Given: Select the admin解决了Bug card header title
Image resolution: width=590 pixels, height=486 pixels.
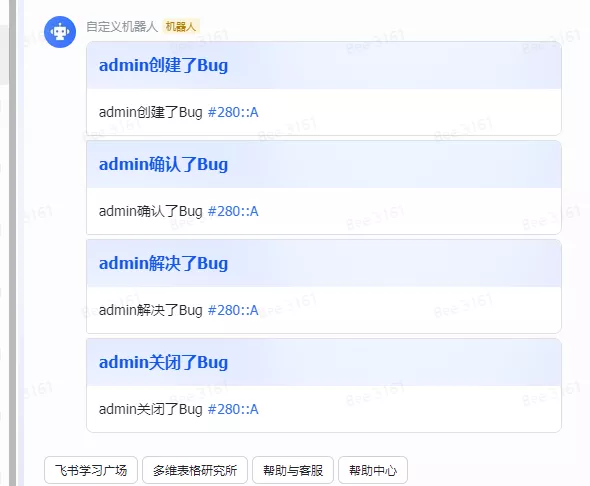Looking at the screenshot, I should [163, 263].
